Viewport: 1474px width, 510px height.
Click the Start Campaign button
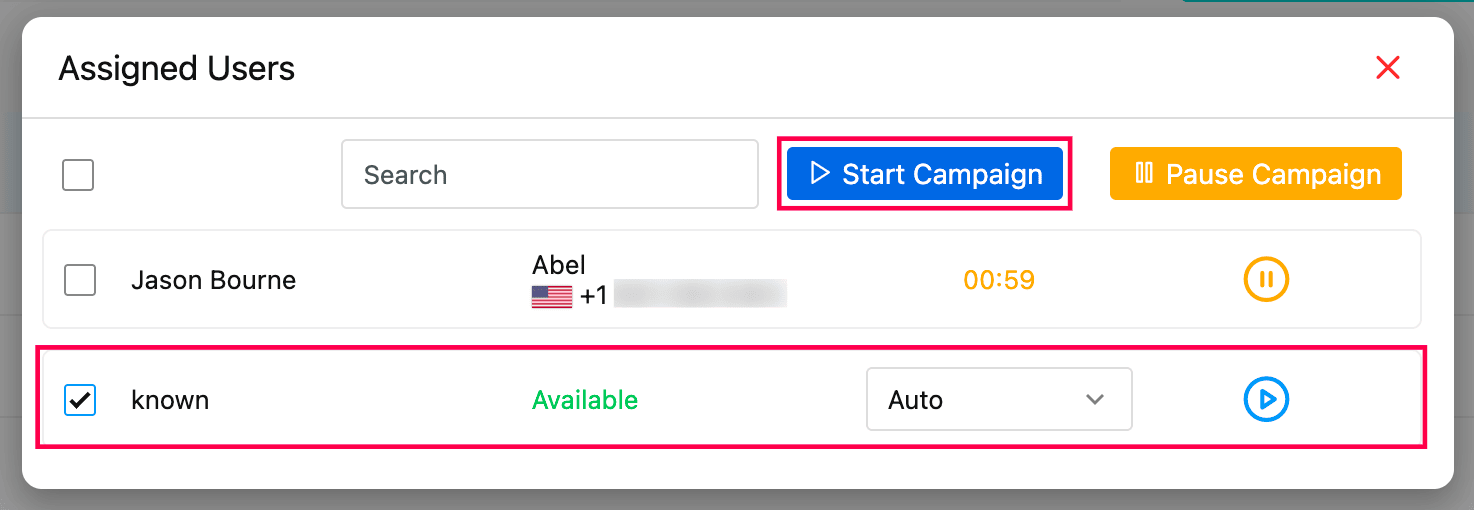coord(924,174)
